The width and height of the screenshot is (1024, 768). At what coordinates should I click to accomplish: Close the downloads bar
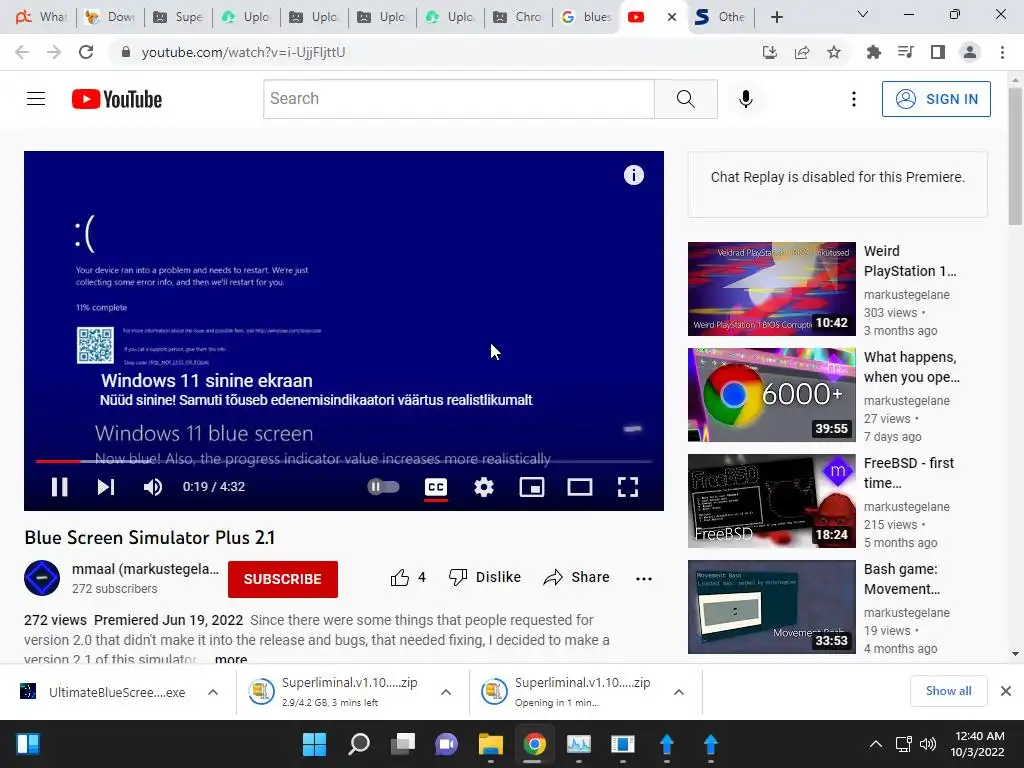click(1006, 691)
